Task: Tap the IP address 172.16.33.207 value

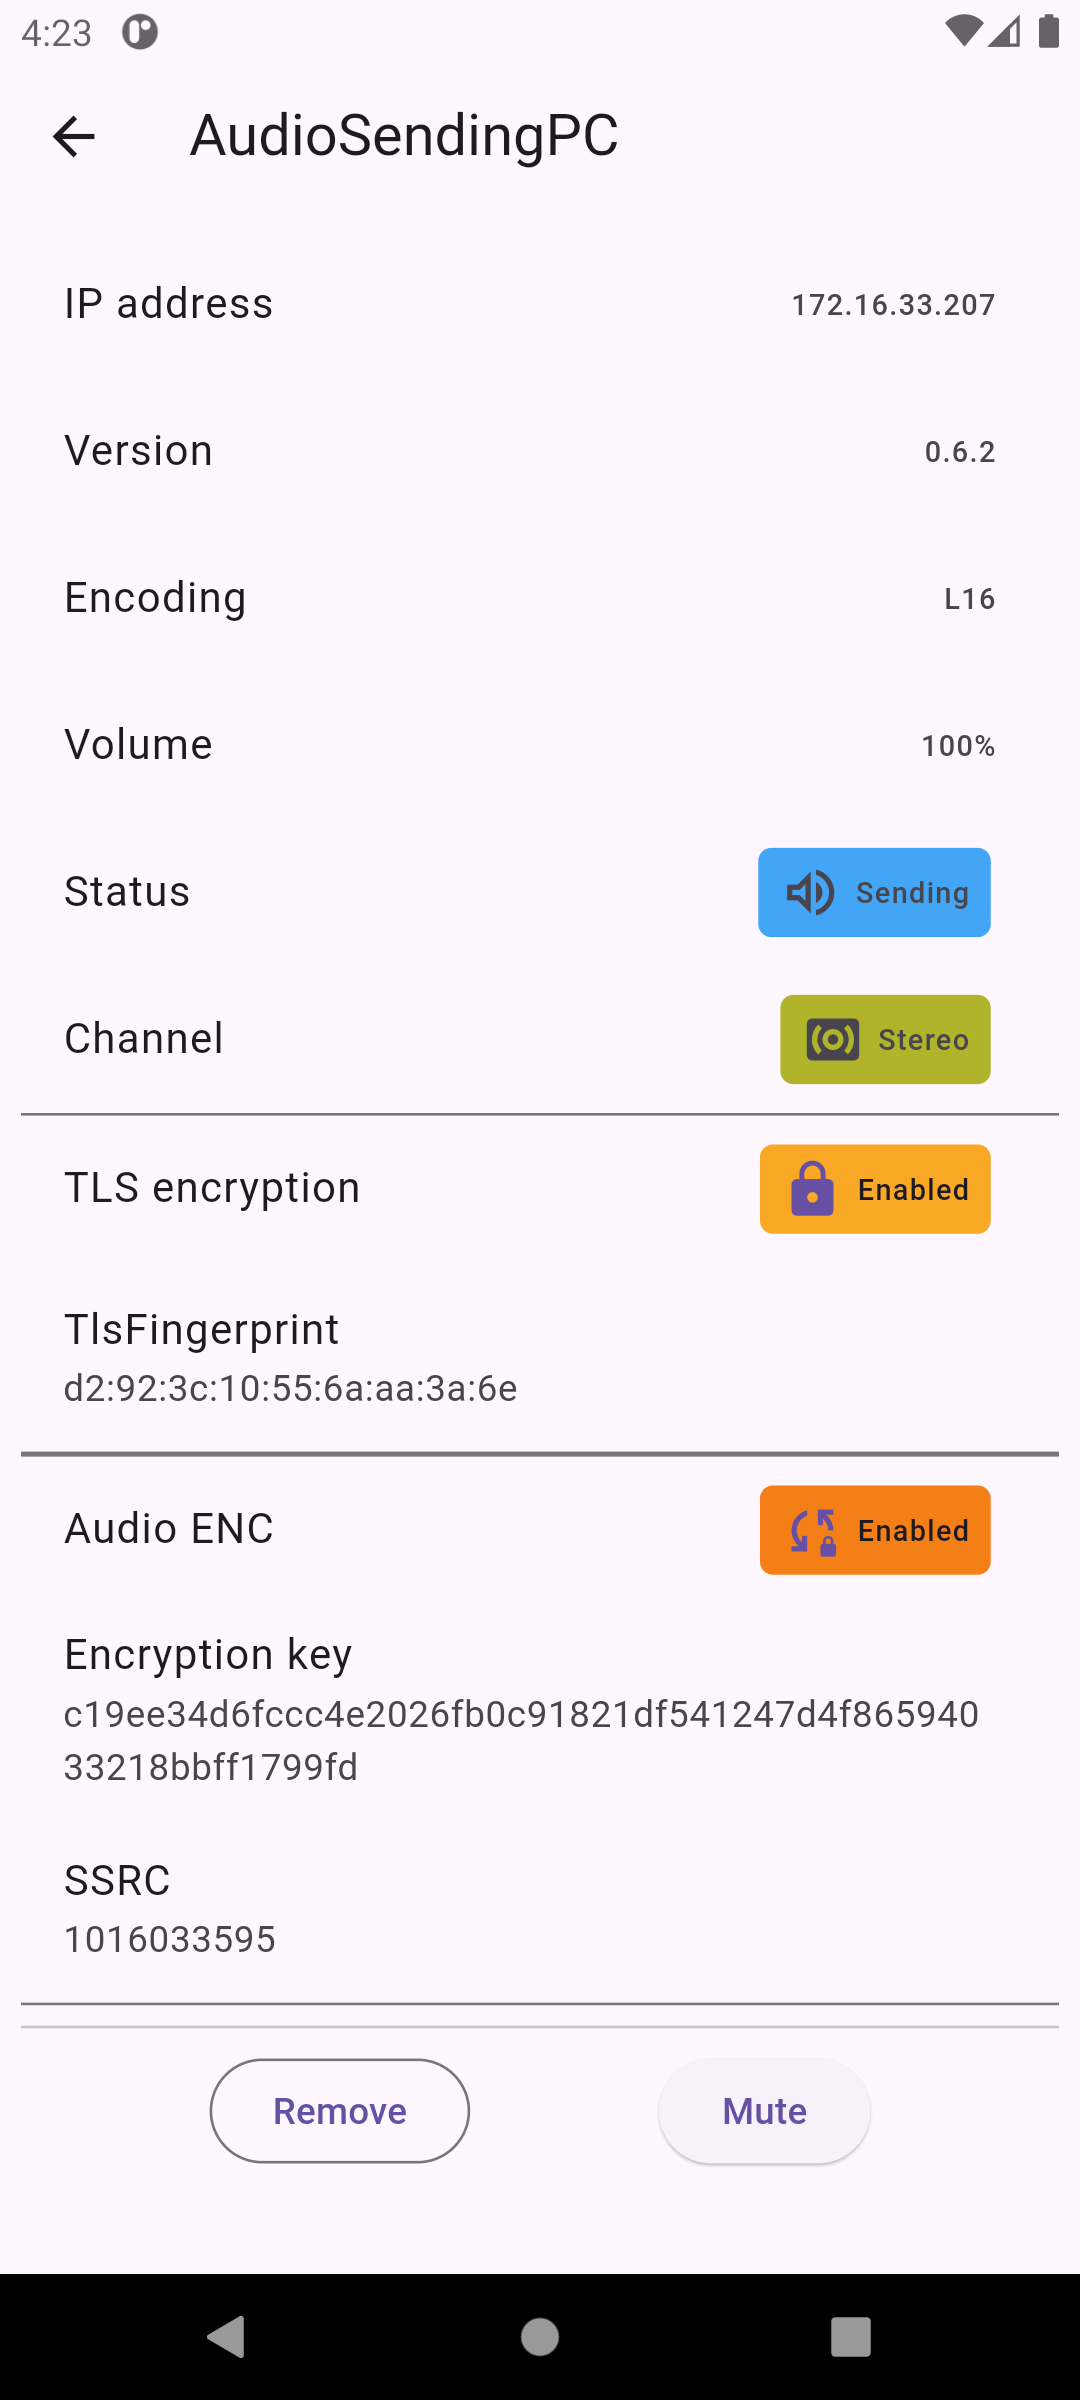Action: 893,305
